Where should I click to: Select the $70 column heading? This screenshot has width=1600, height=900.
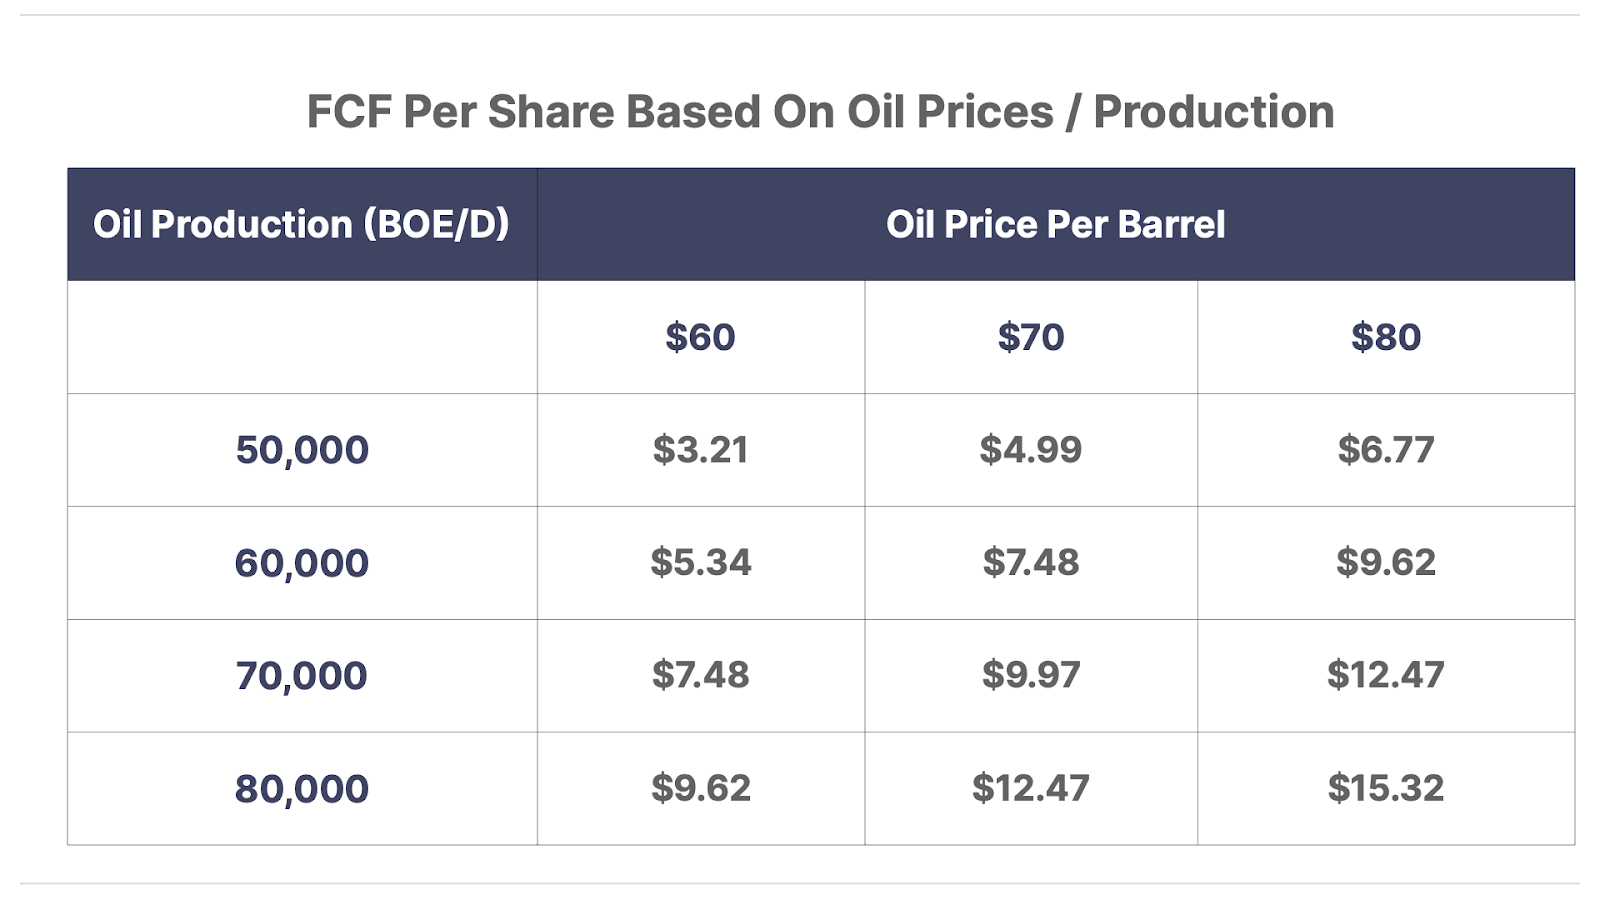(x=1031, y=337)
